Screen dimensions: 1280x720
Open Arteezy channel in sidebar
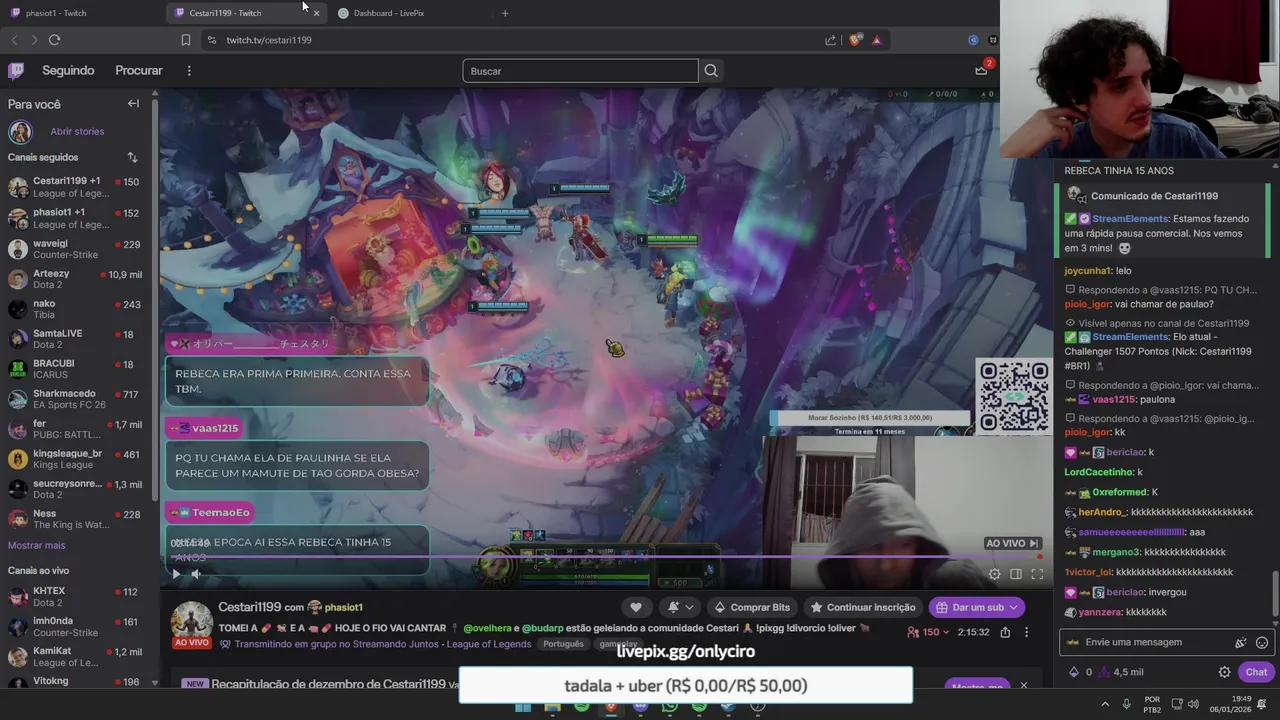coord(77,279)
